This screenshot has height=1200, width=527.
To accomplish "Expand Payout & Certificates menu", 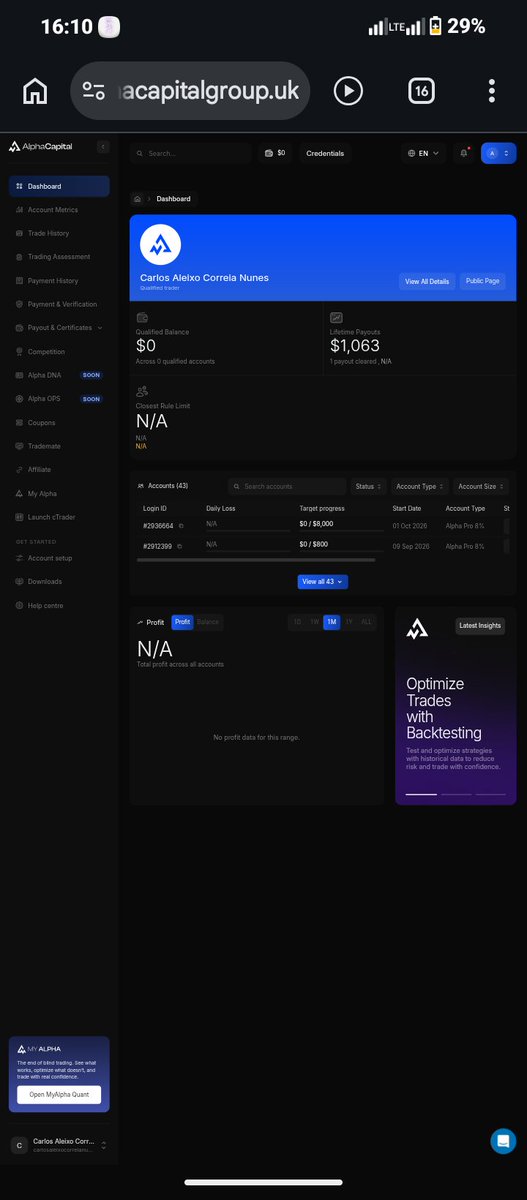I will (59, 328).
